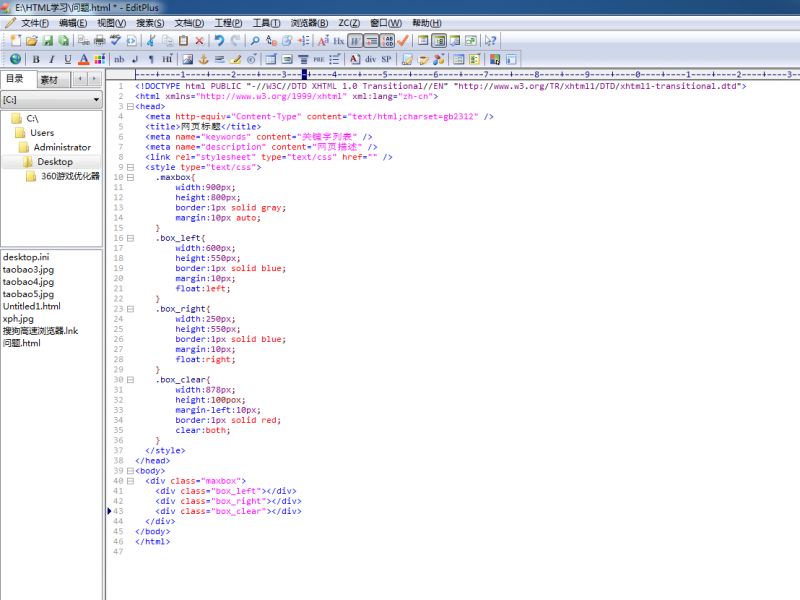Click the View in Browser globe icon
Viewport: 800px width, 600px height.
pos(15,59)
